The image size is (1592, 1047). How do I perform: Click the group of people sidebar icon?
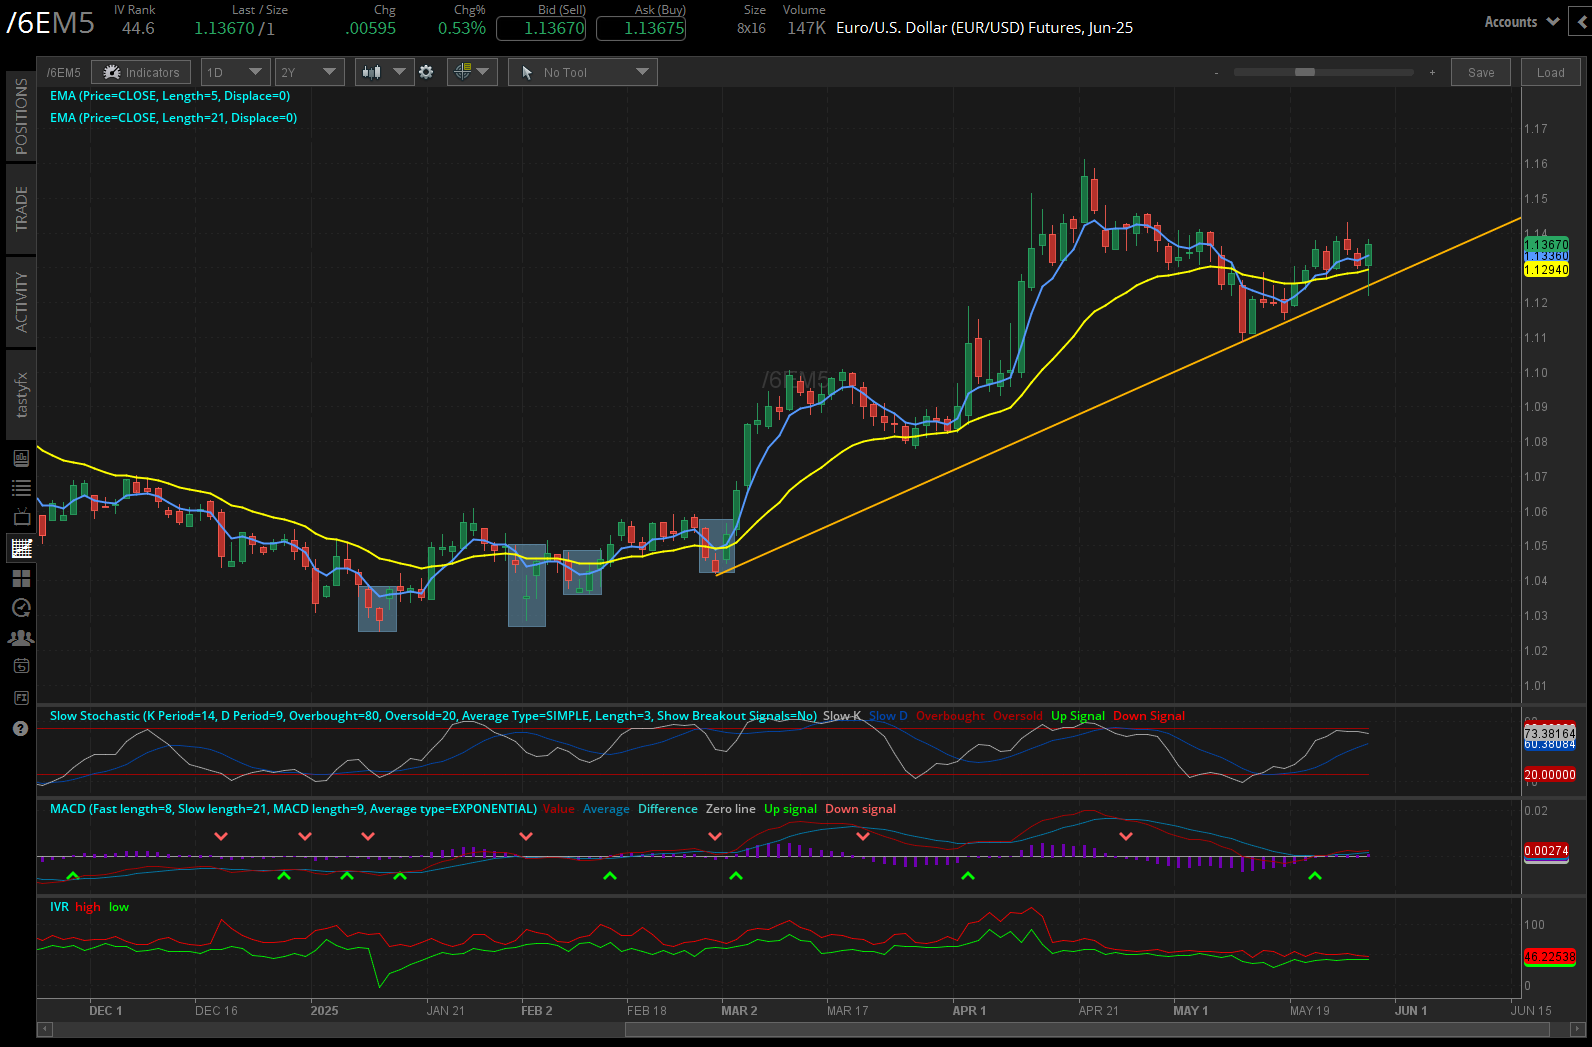point(21,637)
